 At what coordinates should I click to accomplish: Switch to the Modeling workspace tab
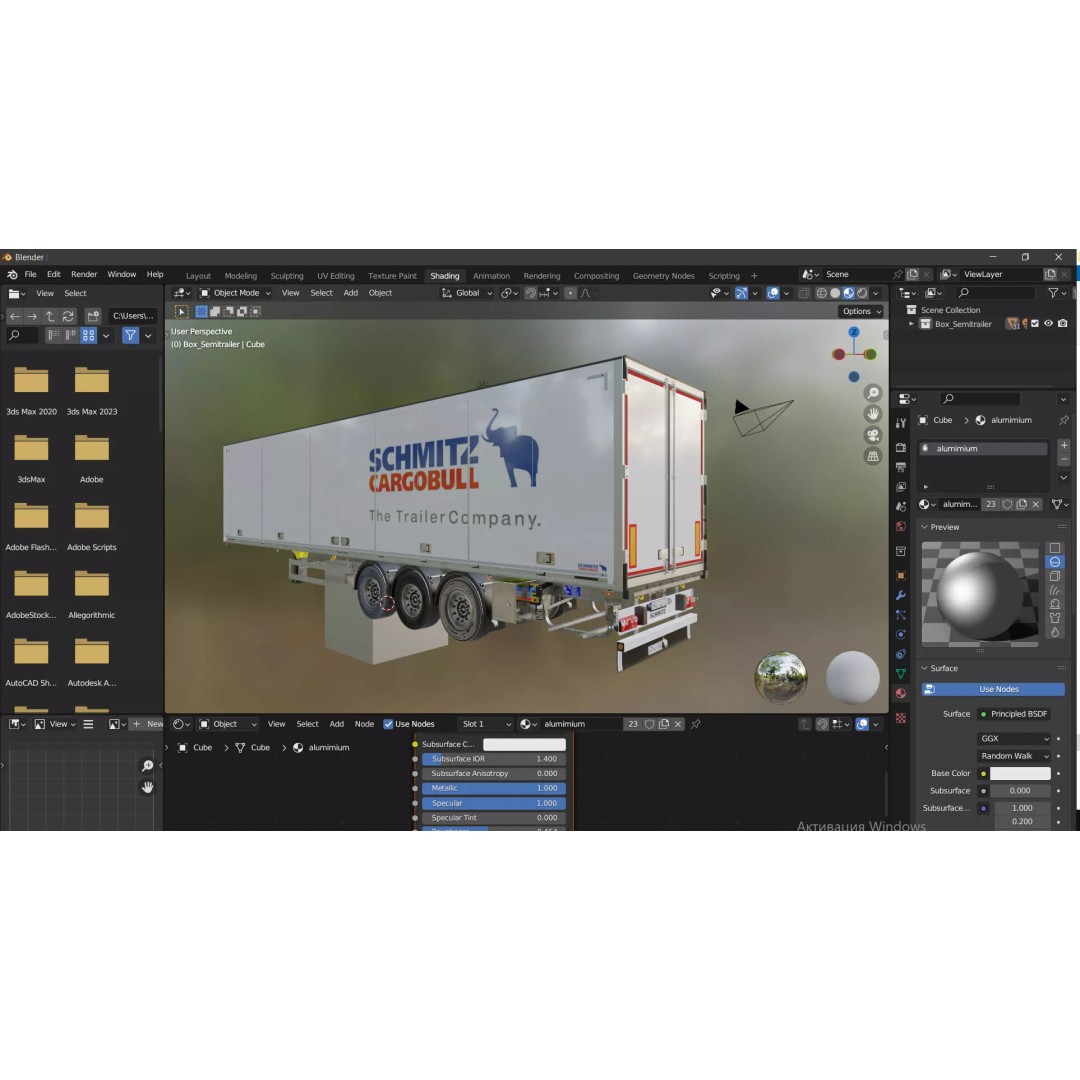click(x=240, y=276)
